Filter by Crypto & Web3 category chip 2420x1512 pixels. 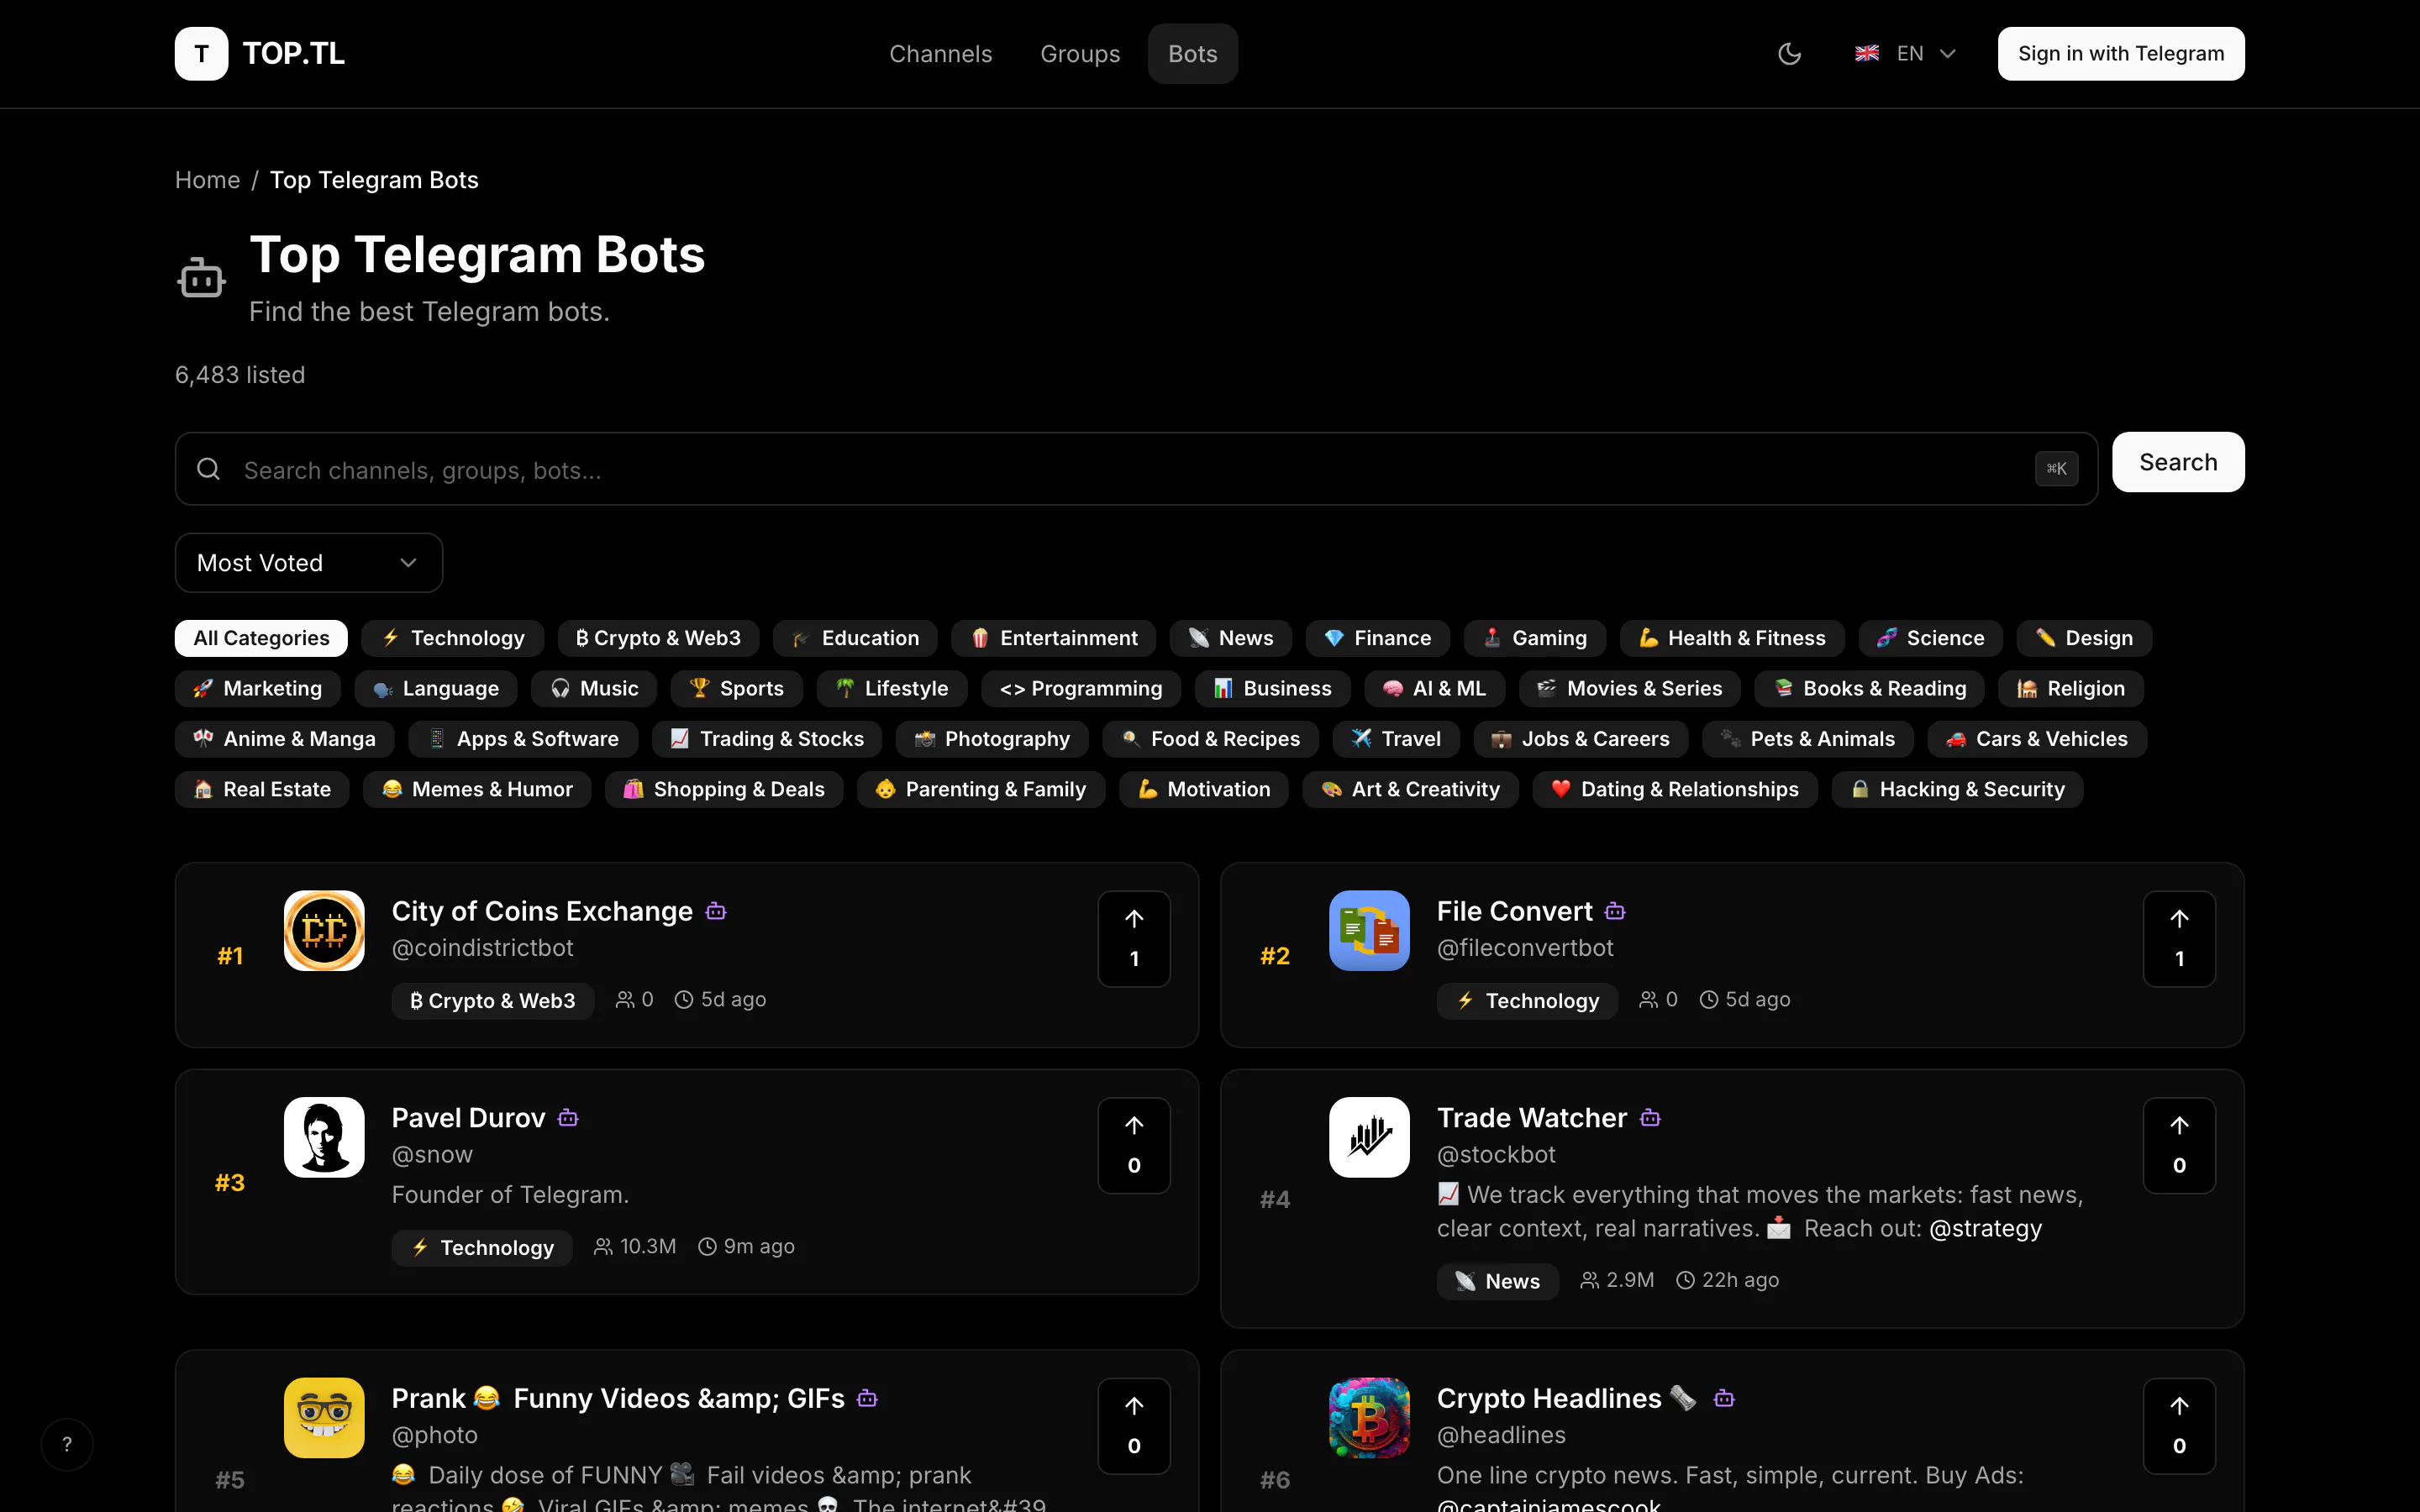(x=658, y=638)
